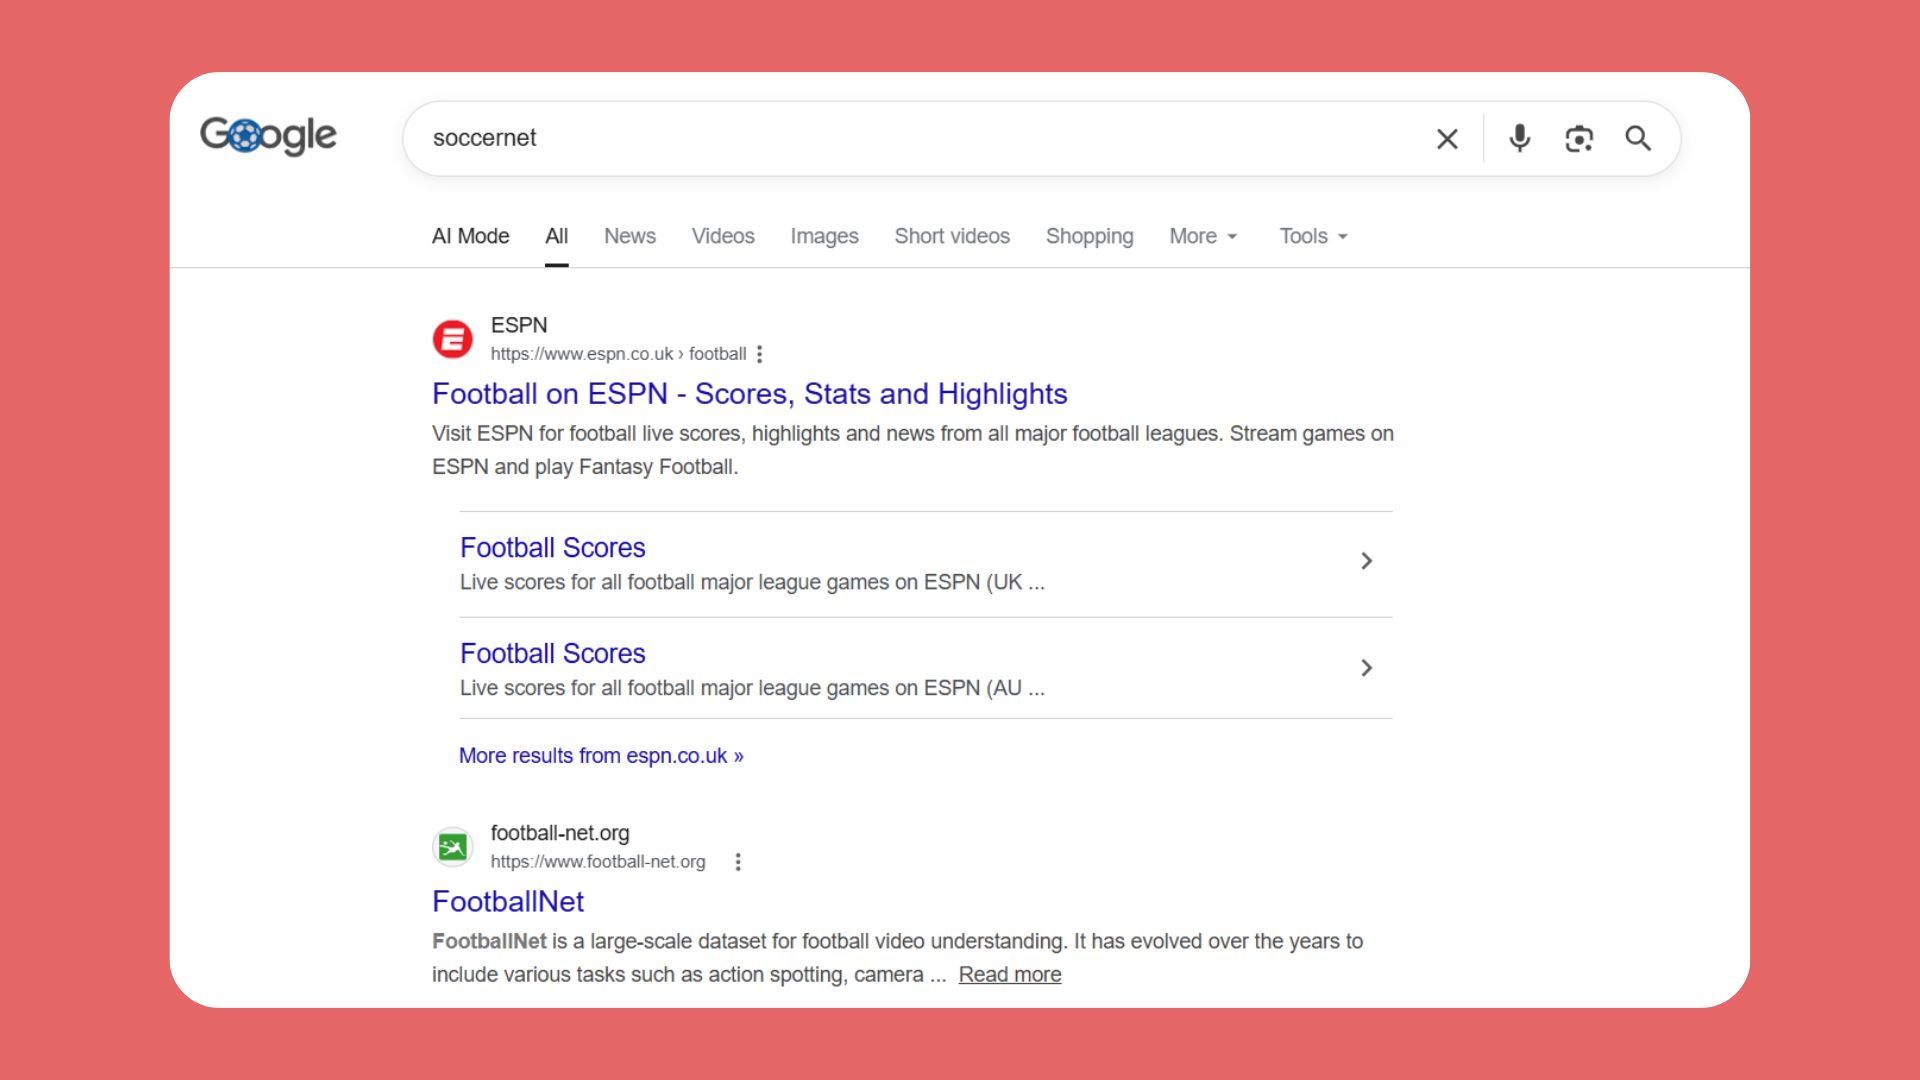Switch to the News tab

point(630,236)
